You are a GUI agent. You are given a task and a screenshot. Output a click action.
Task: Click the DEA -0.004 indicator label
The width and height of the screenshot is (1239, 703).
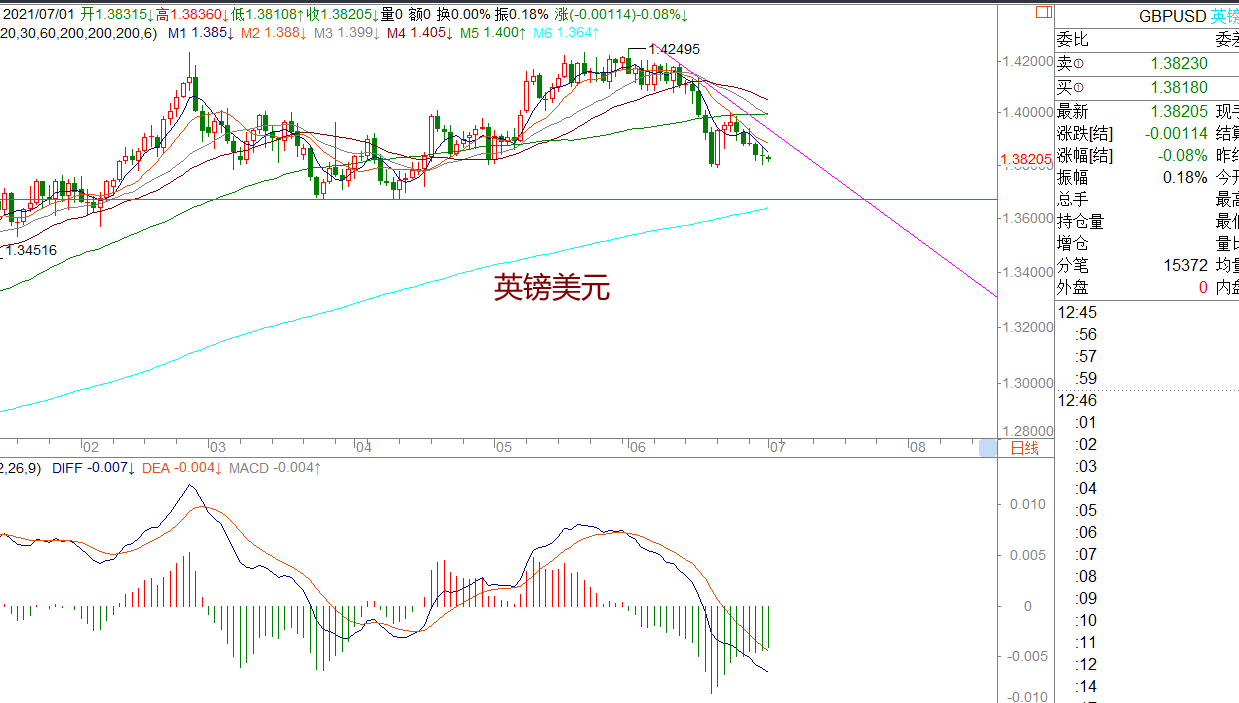(x=182, y=468)
